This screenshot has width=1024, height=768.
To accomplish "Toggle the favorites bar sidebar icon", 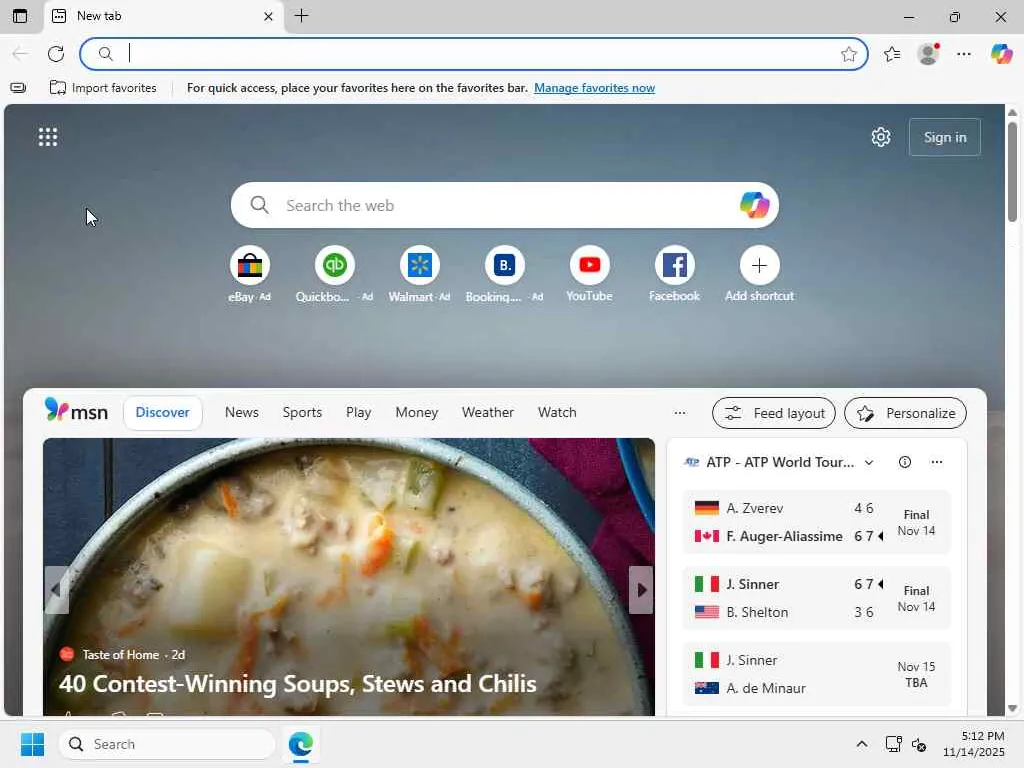I will pos(18,88).
